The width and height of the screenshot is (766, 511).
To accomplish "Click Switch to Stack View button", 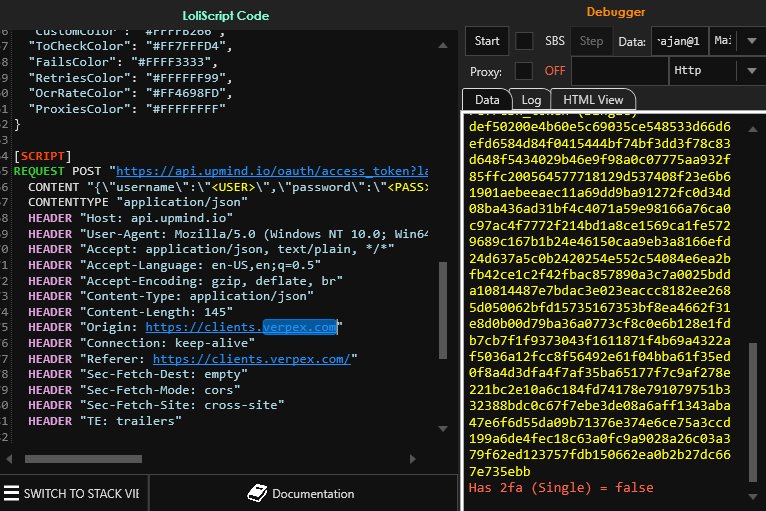I will pos(73,493).
